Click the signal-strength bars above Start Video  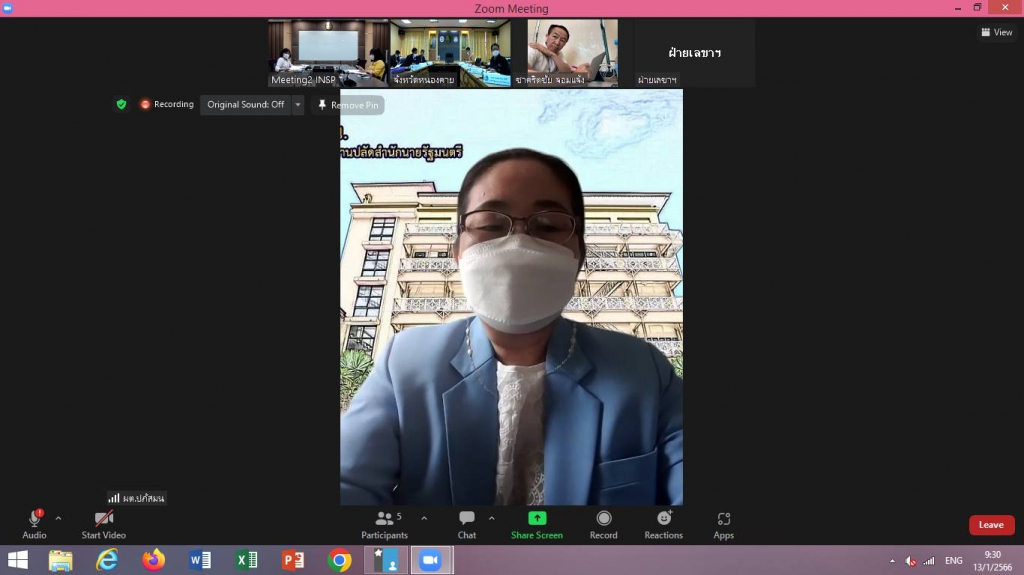click(114, 498)
